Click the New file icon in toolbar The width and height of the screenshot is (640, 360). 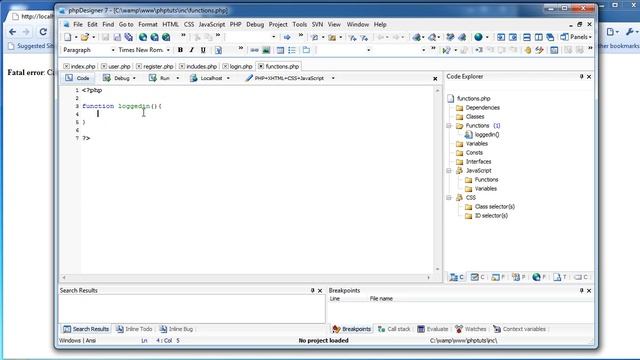tap(67, 37)
